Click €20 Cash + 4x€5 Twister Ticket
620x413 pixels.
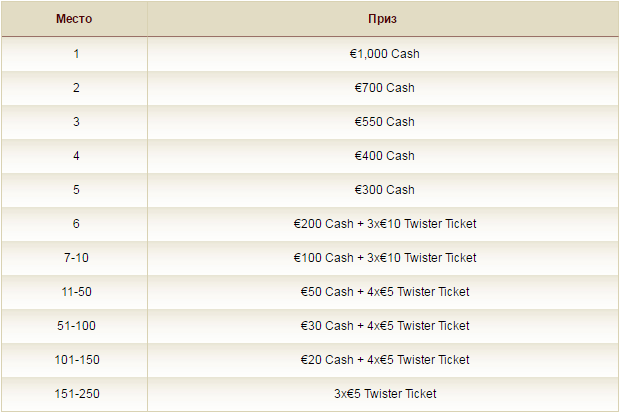pos(385,360)
